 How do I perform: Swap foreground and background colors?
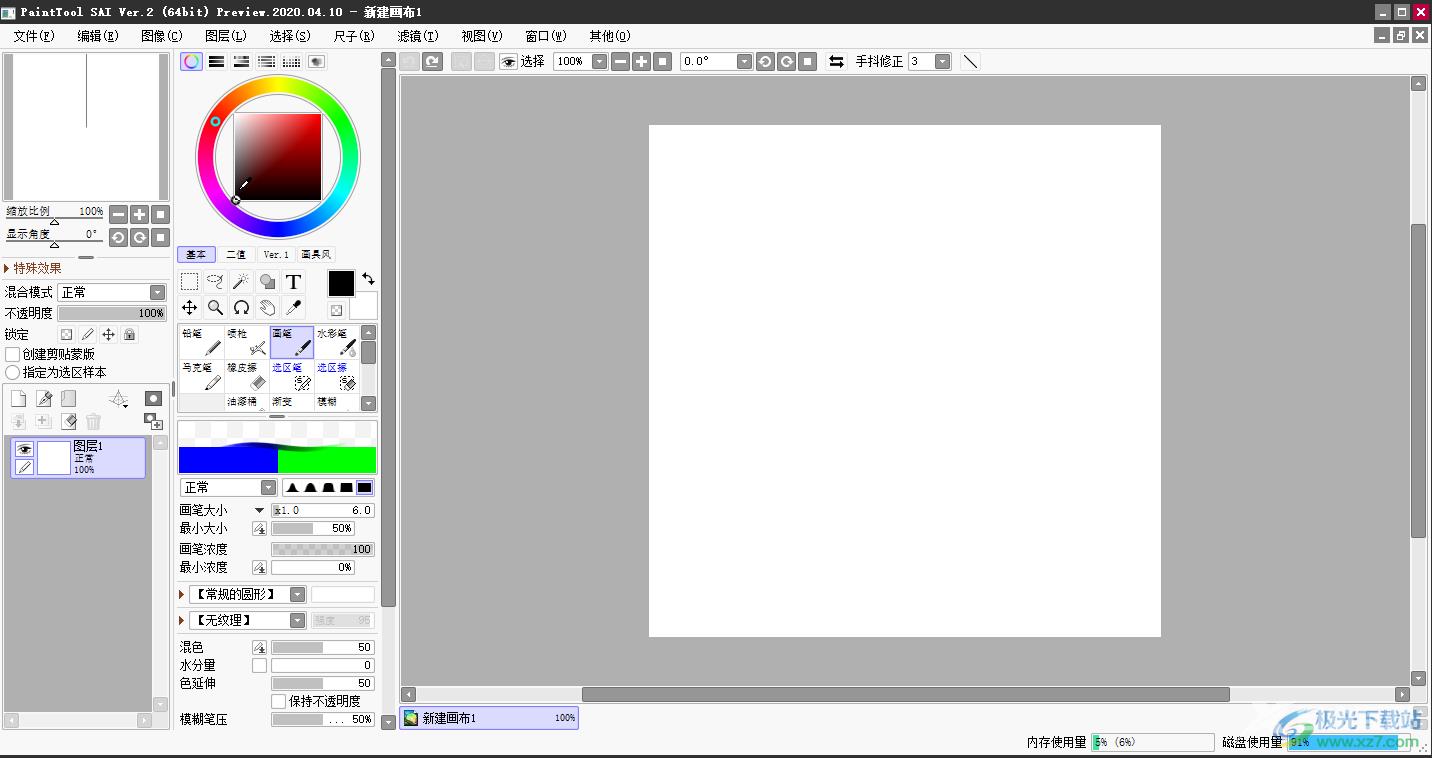point(368,279)
